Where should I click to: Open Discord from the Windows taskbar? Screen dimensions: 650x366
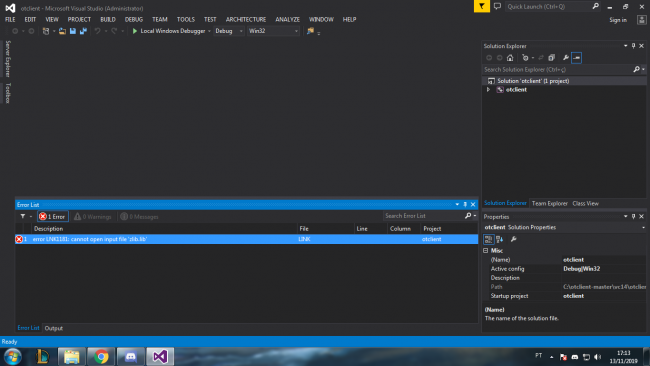tap(131, 356)
